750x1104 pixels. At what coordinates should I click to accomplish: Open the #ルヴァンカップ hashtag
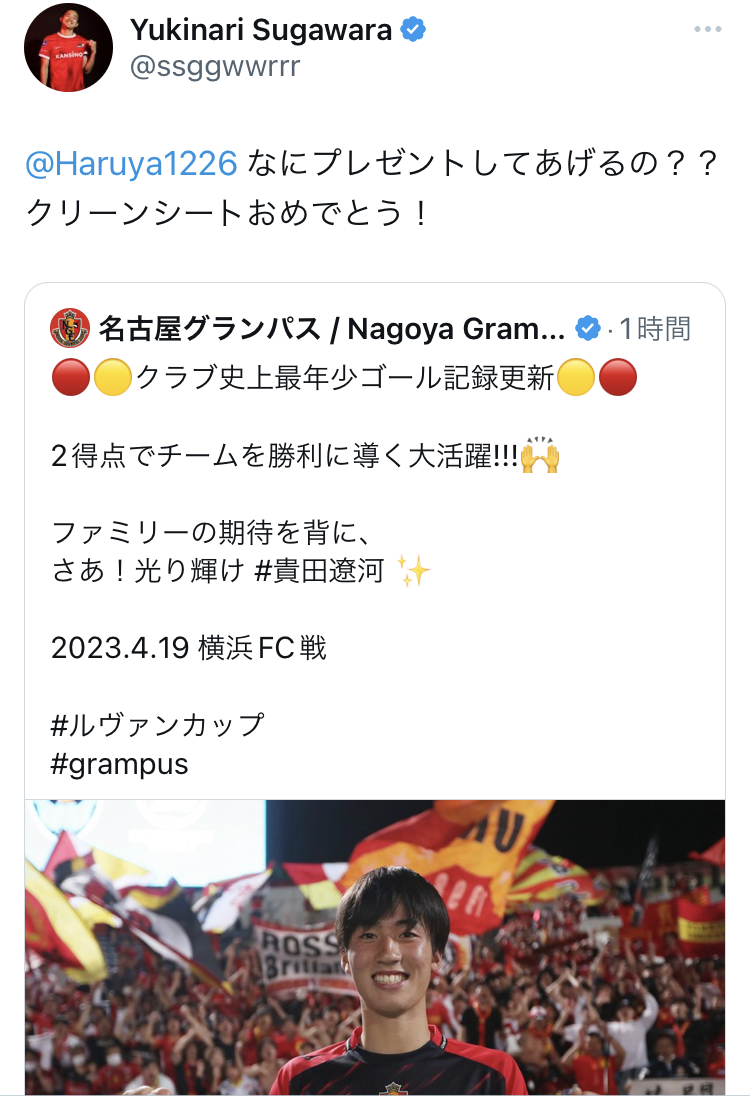[x=158, y=725]
